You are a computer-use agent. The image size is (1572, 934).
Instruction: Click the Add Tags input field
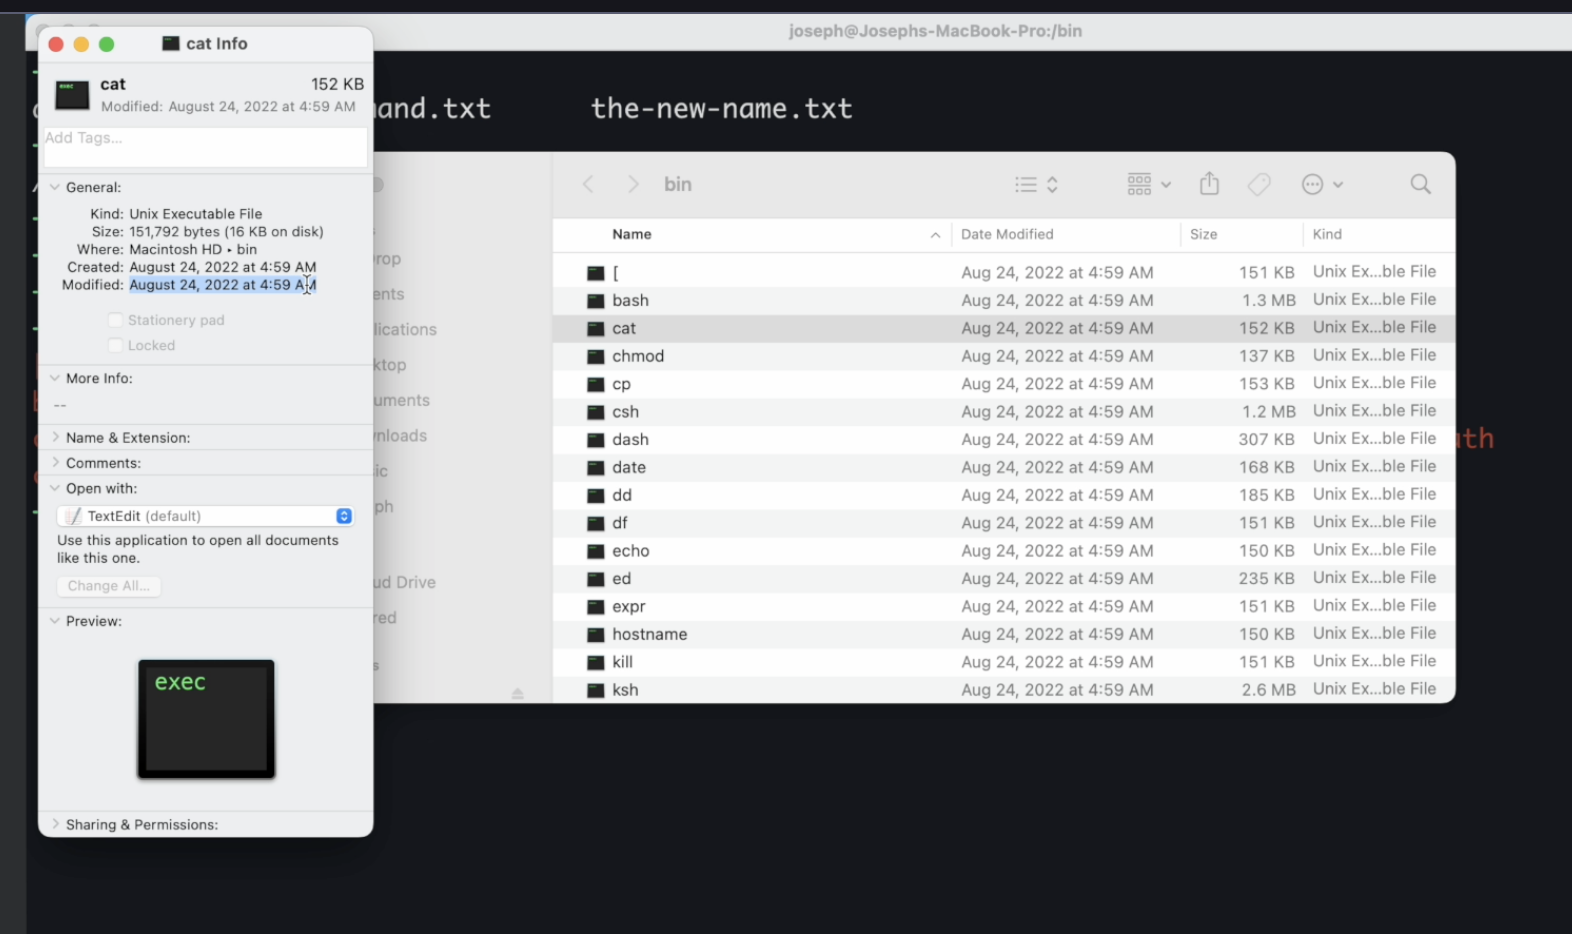pyautogui.click(x=205, y=146)
